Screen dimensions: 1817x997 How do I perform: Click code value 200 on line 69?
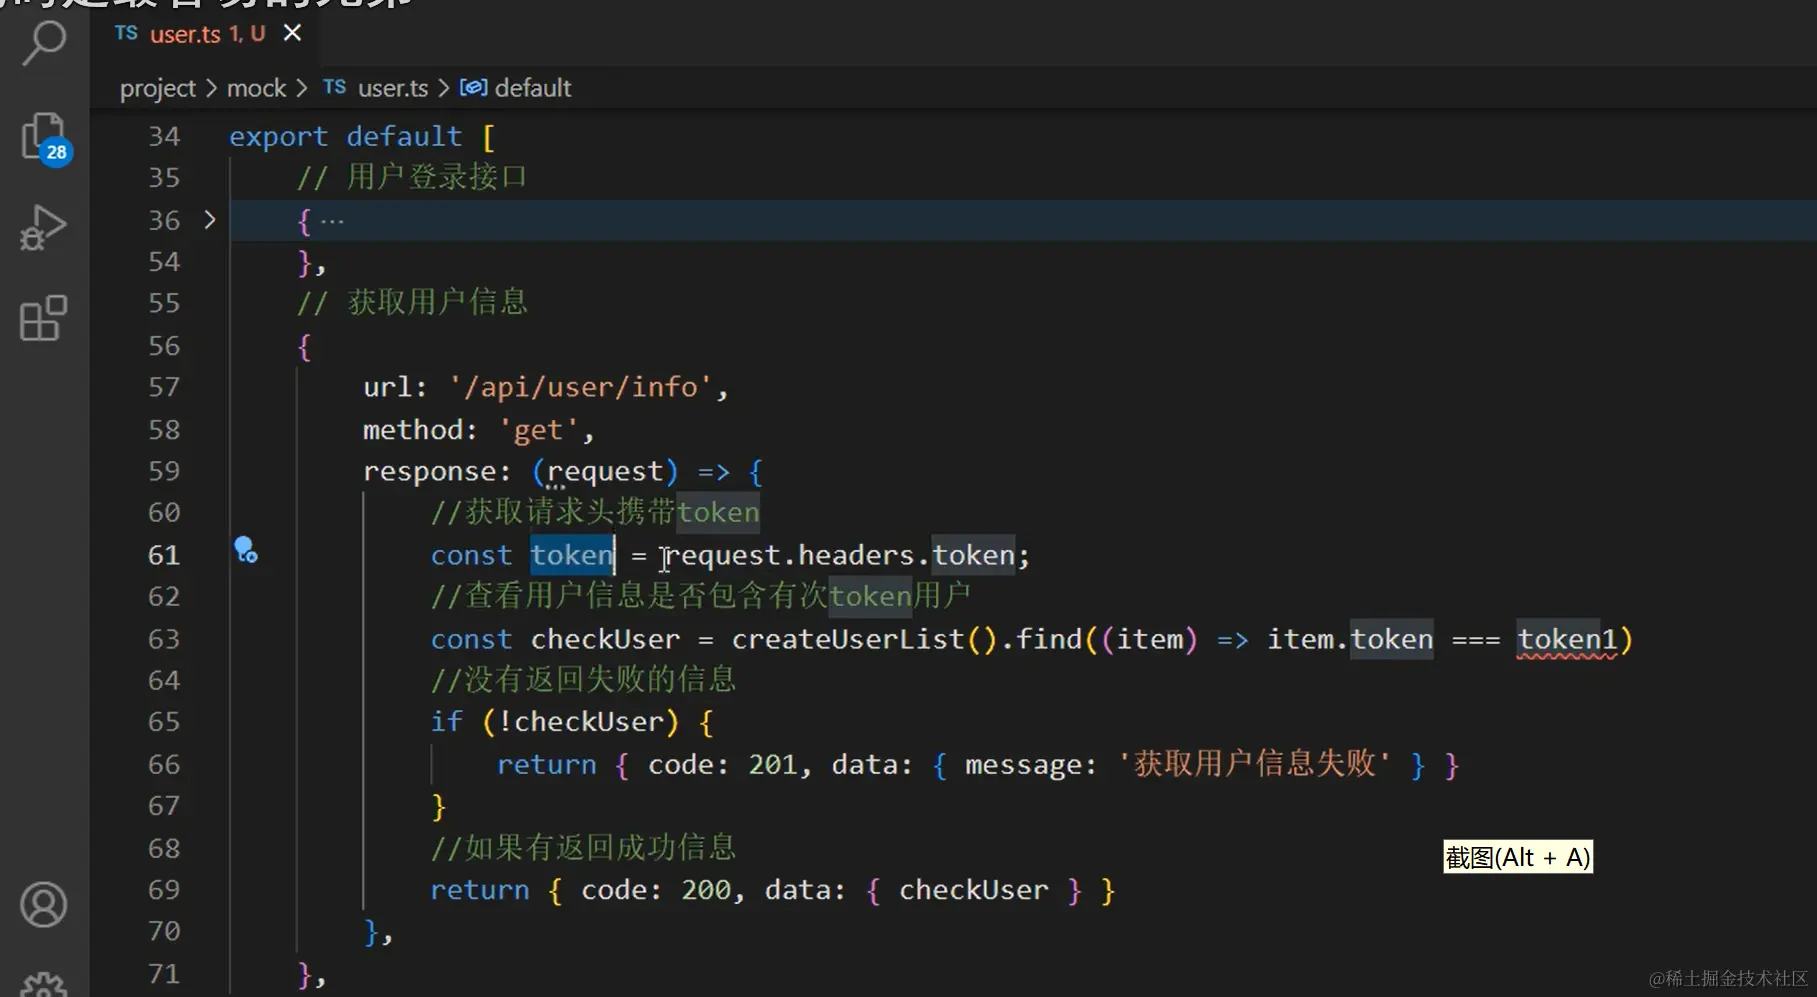[x=706, y=890]
